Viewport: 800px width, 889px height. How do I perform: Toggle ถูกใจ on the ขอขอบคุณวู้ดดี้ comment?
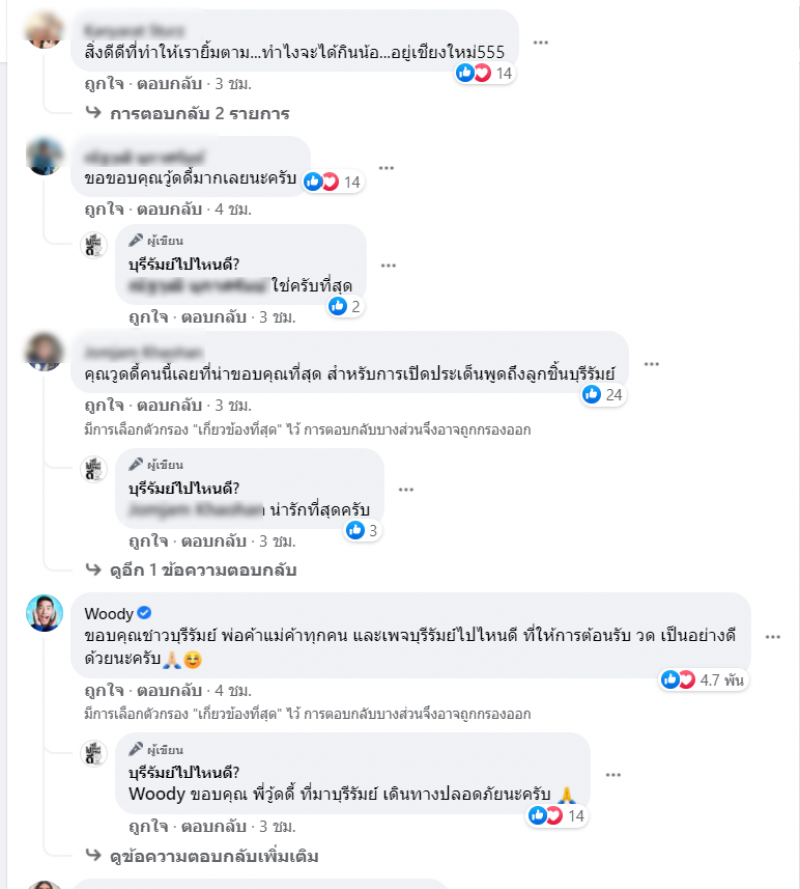pyautogui.click(x=104, y=209)
